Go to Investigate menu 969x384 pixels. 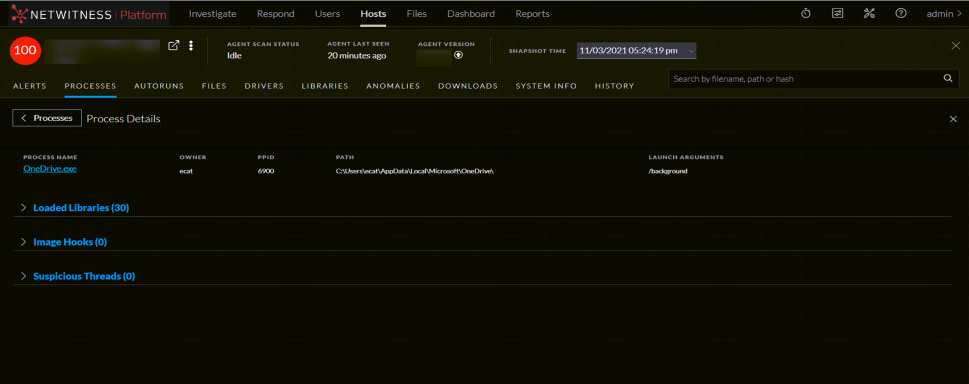tap(213, 14)
